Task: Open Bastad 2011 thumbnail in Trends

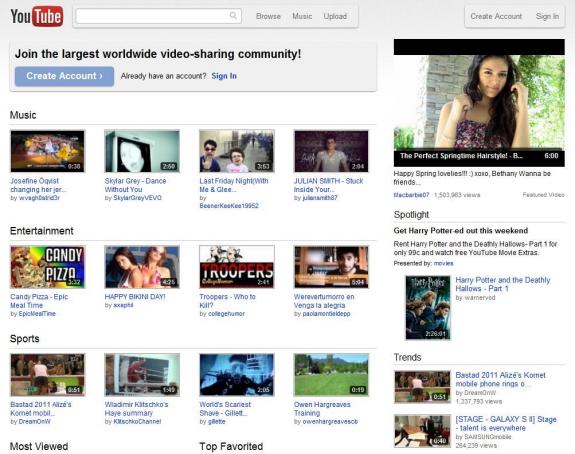Action: (422, 387)
